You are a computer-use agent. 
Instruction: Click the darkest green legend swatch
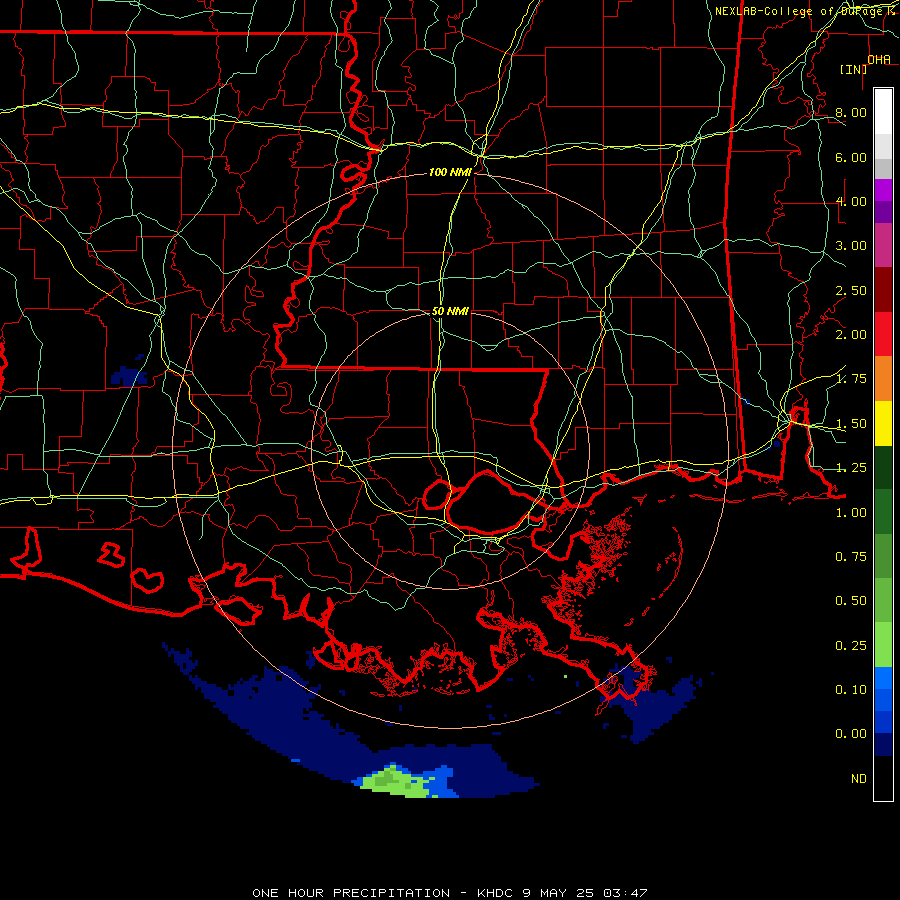coord(883,467)
